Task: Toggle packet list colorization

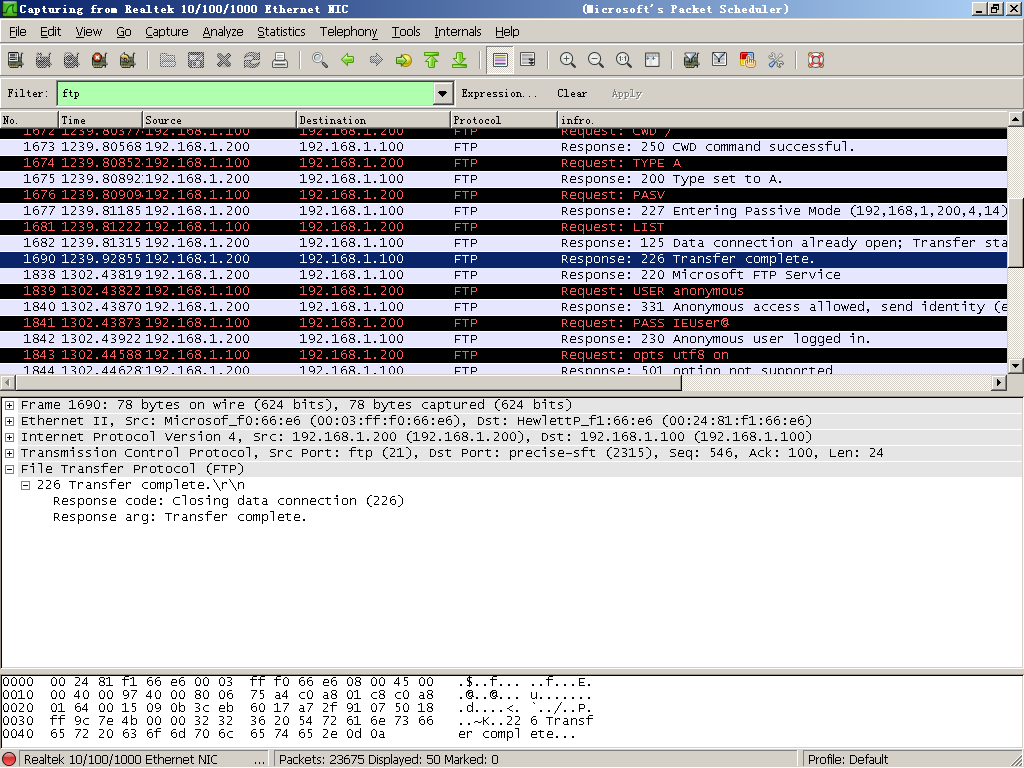Action: 500,60
